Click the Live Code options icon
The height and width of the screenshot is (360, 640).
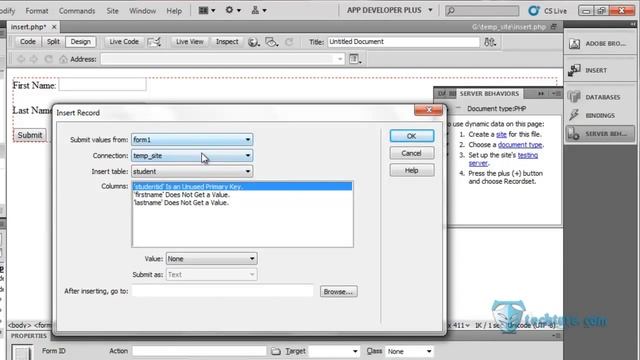(154, 42)
